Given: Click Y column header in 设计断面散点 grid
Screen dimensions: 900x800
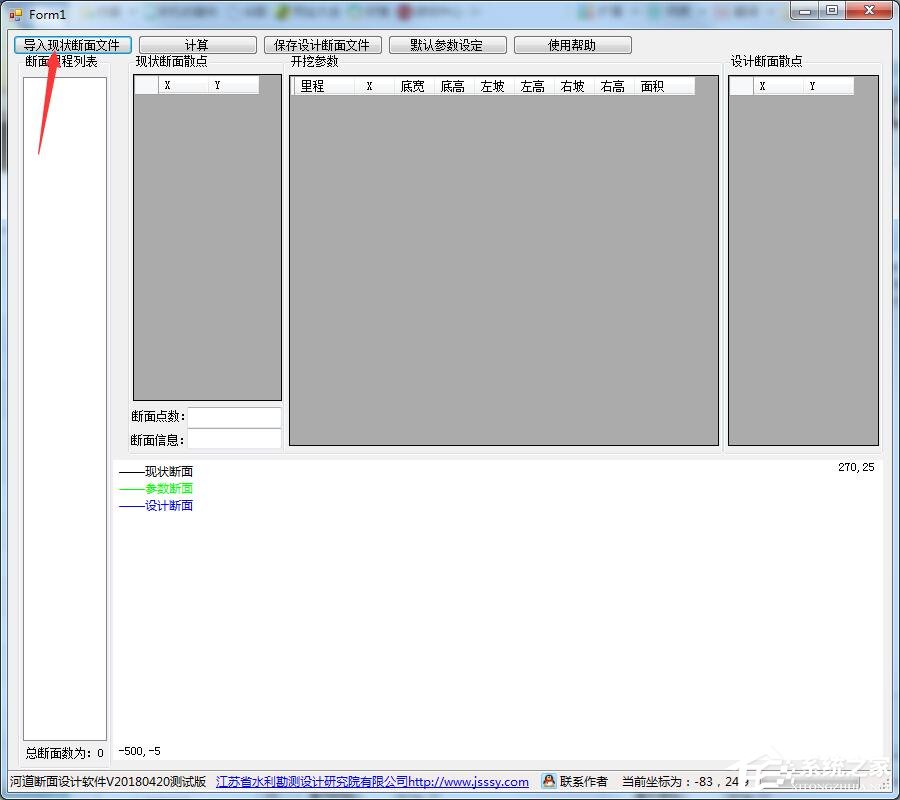Looking at the screenshot, I should point(829,86).
